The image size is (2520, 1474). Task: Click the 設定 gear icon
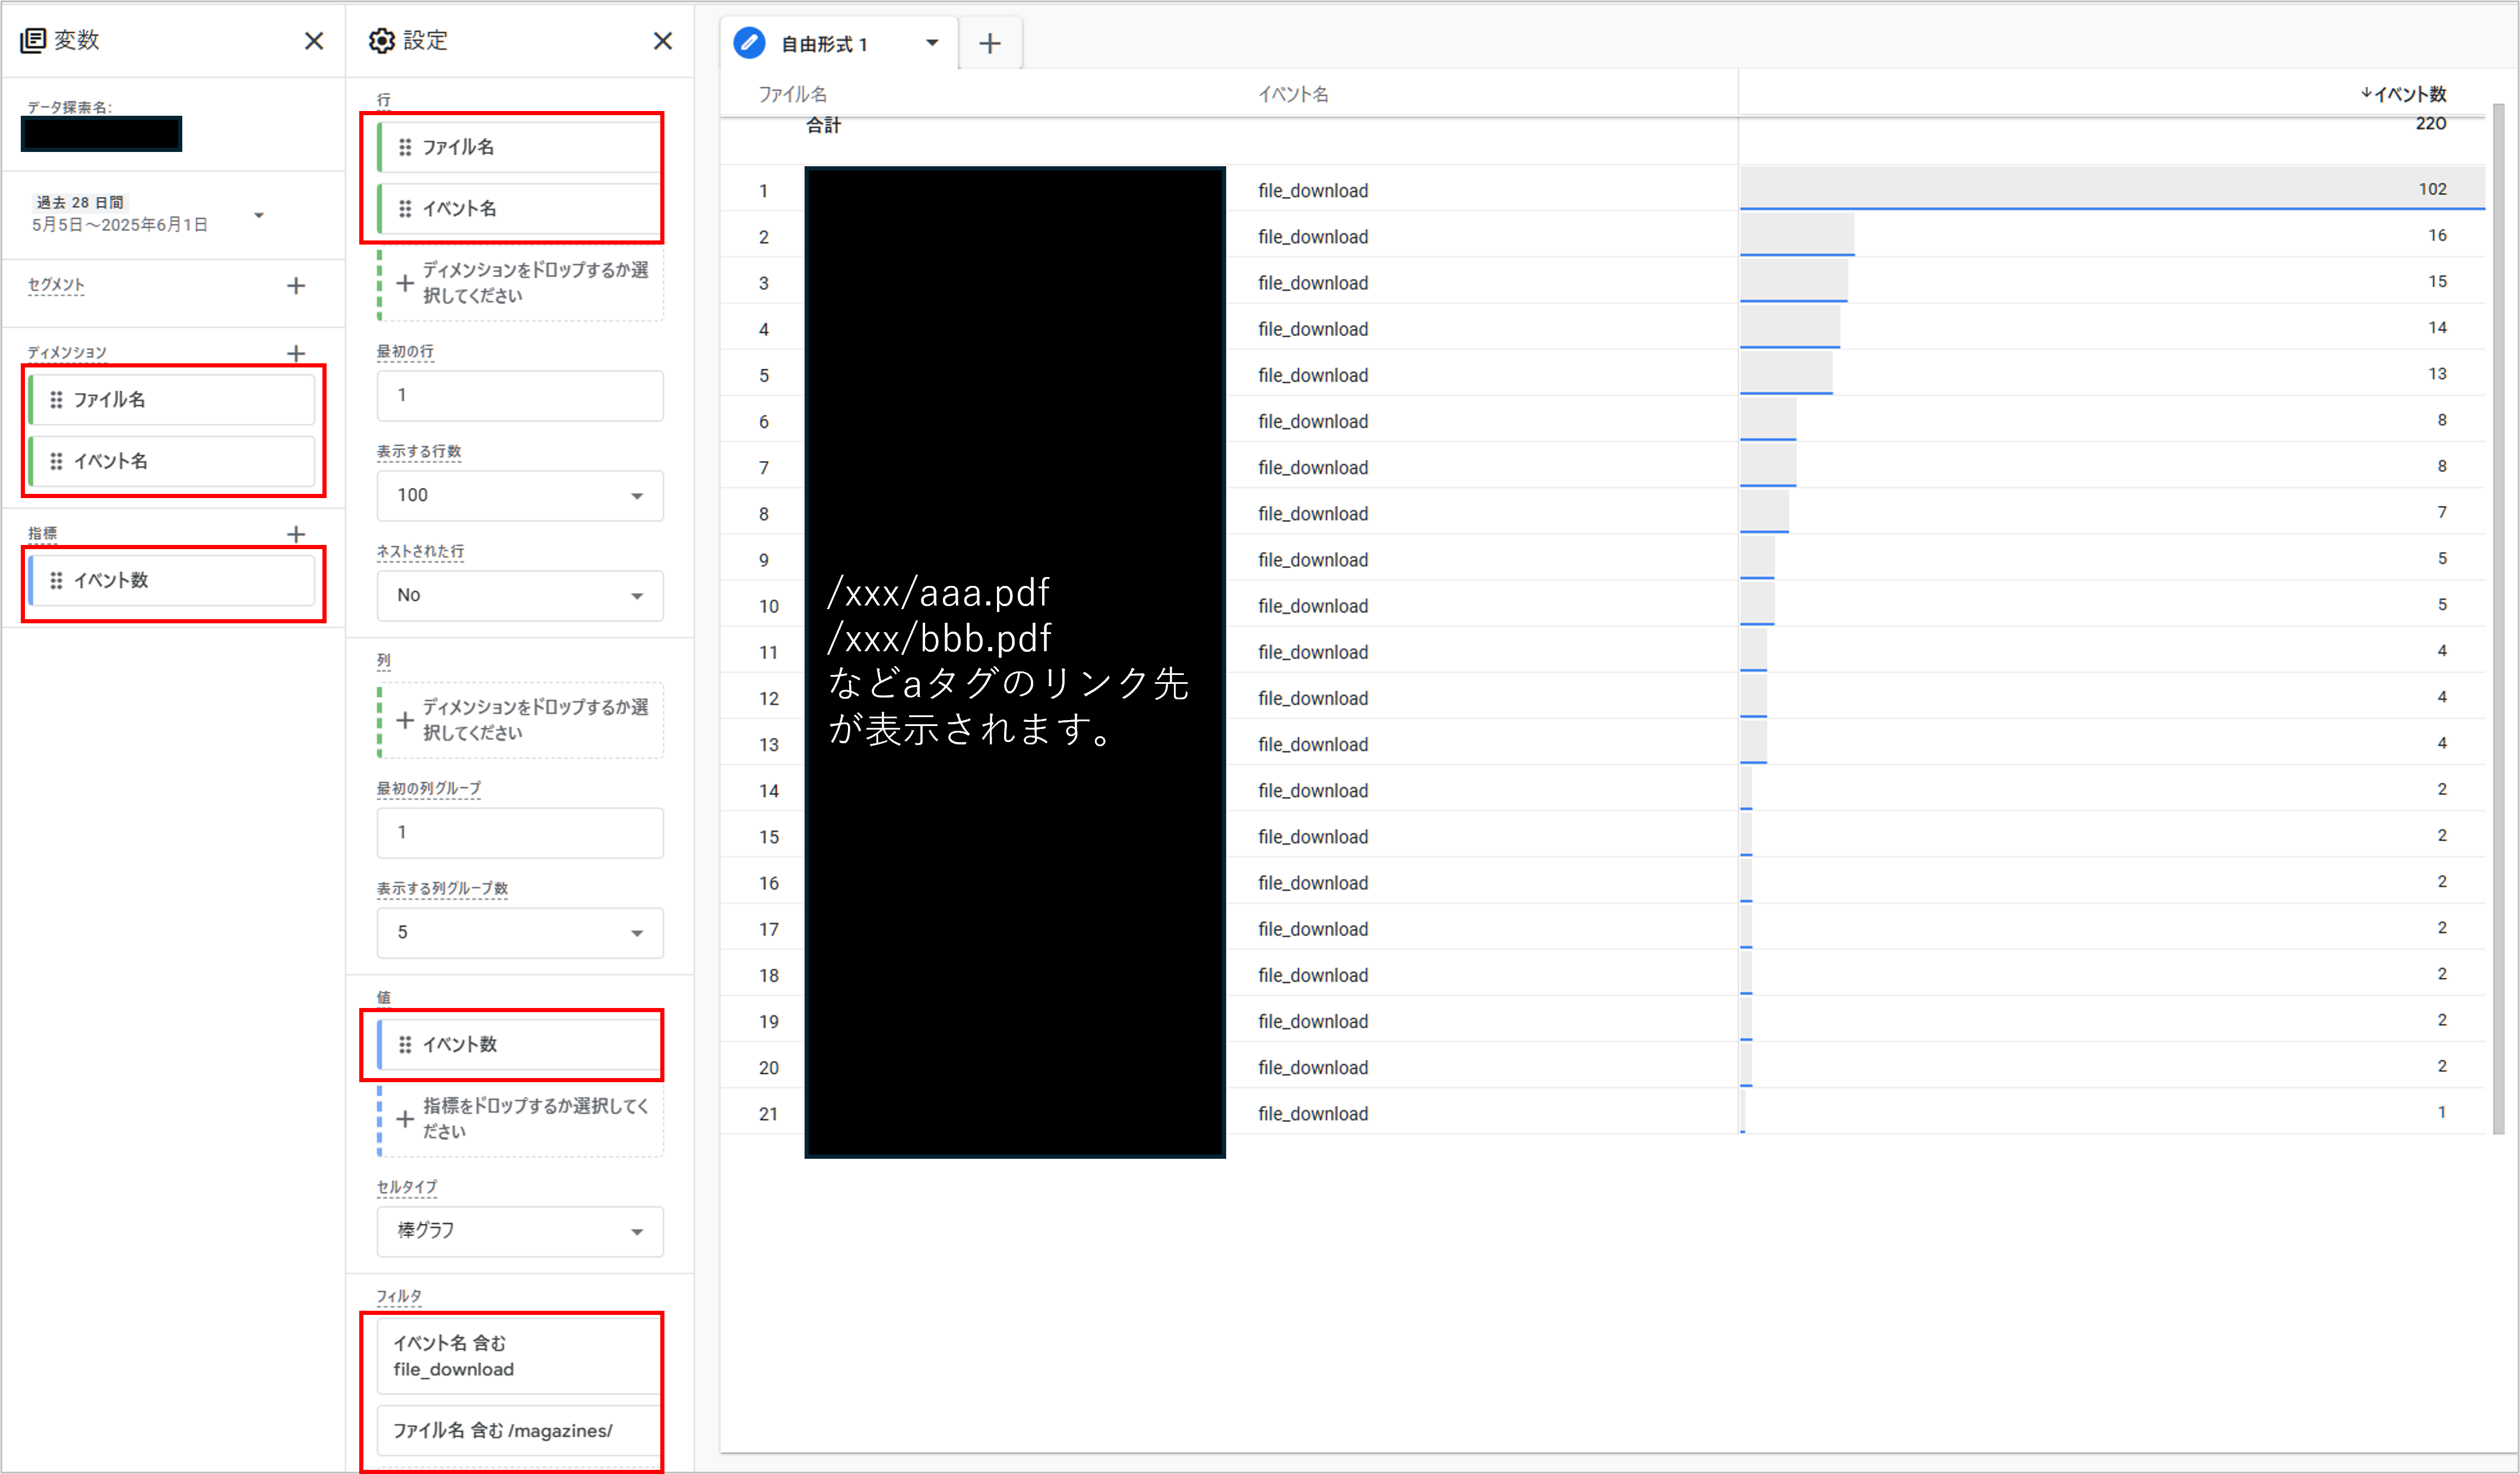382,41
